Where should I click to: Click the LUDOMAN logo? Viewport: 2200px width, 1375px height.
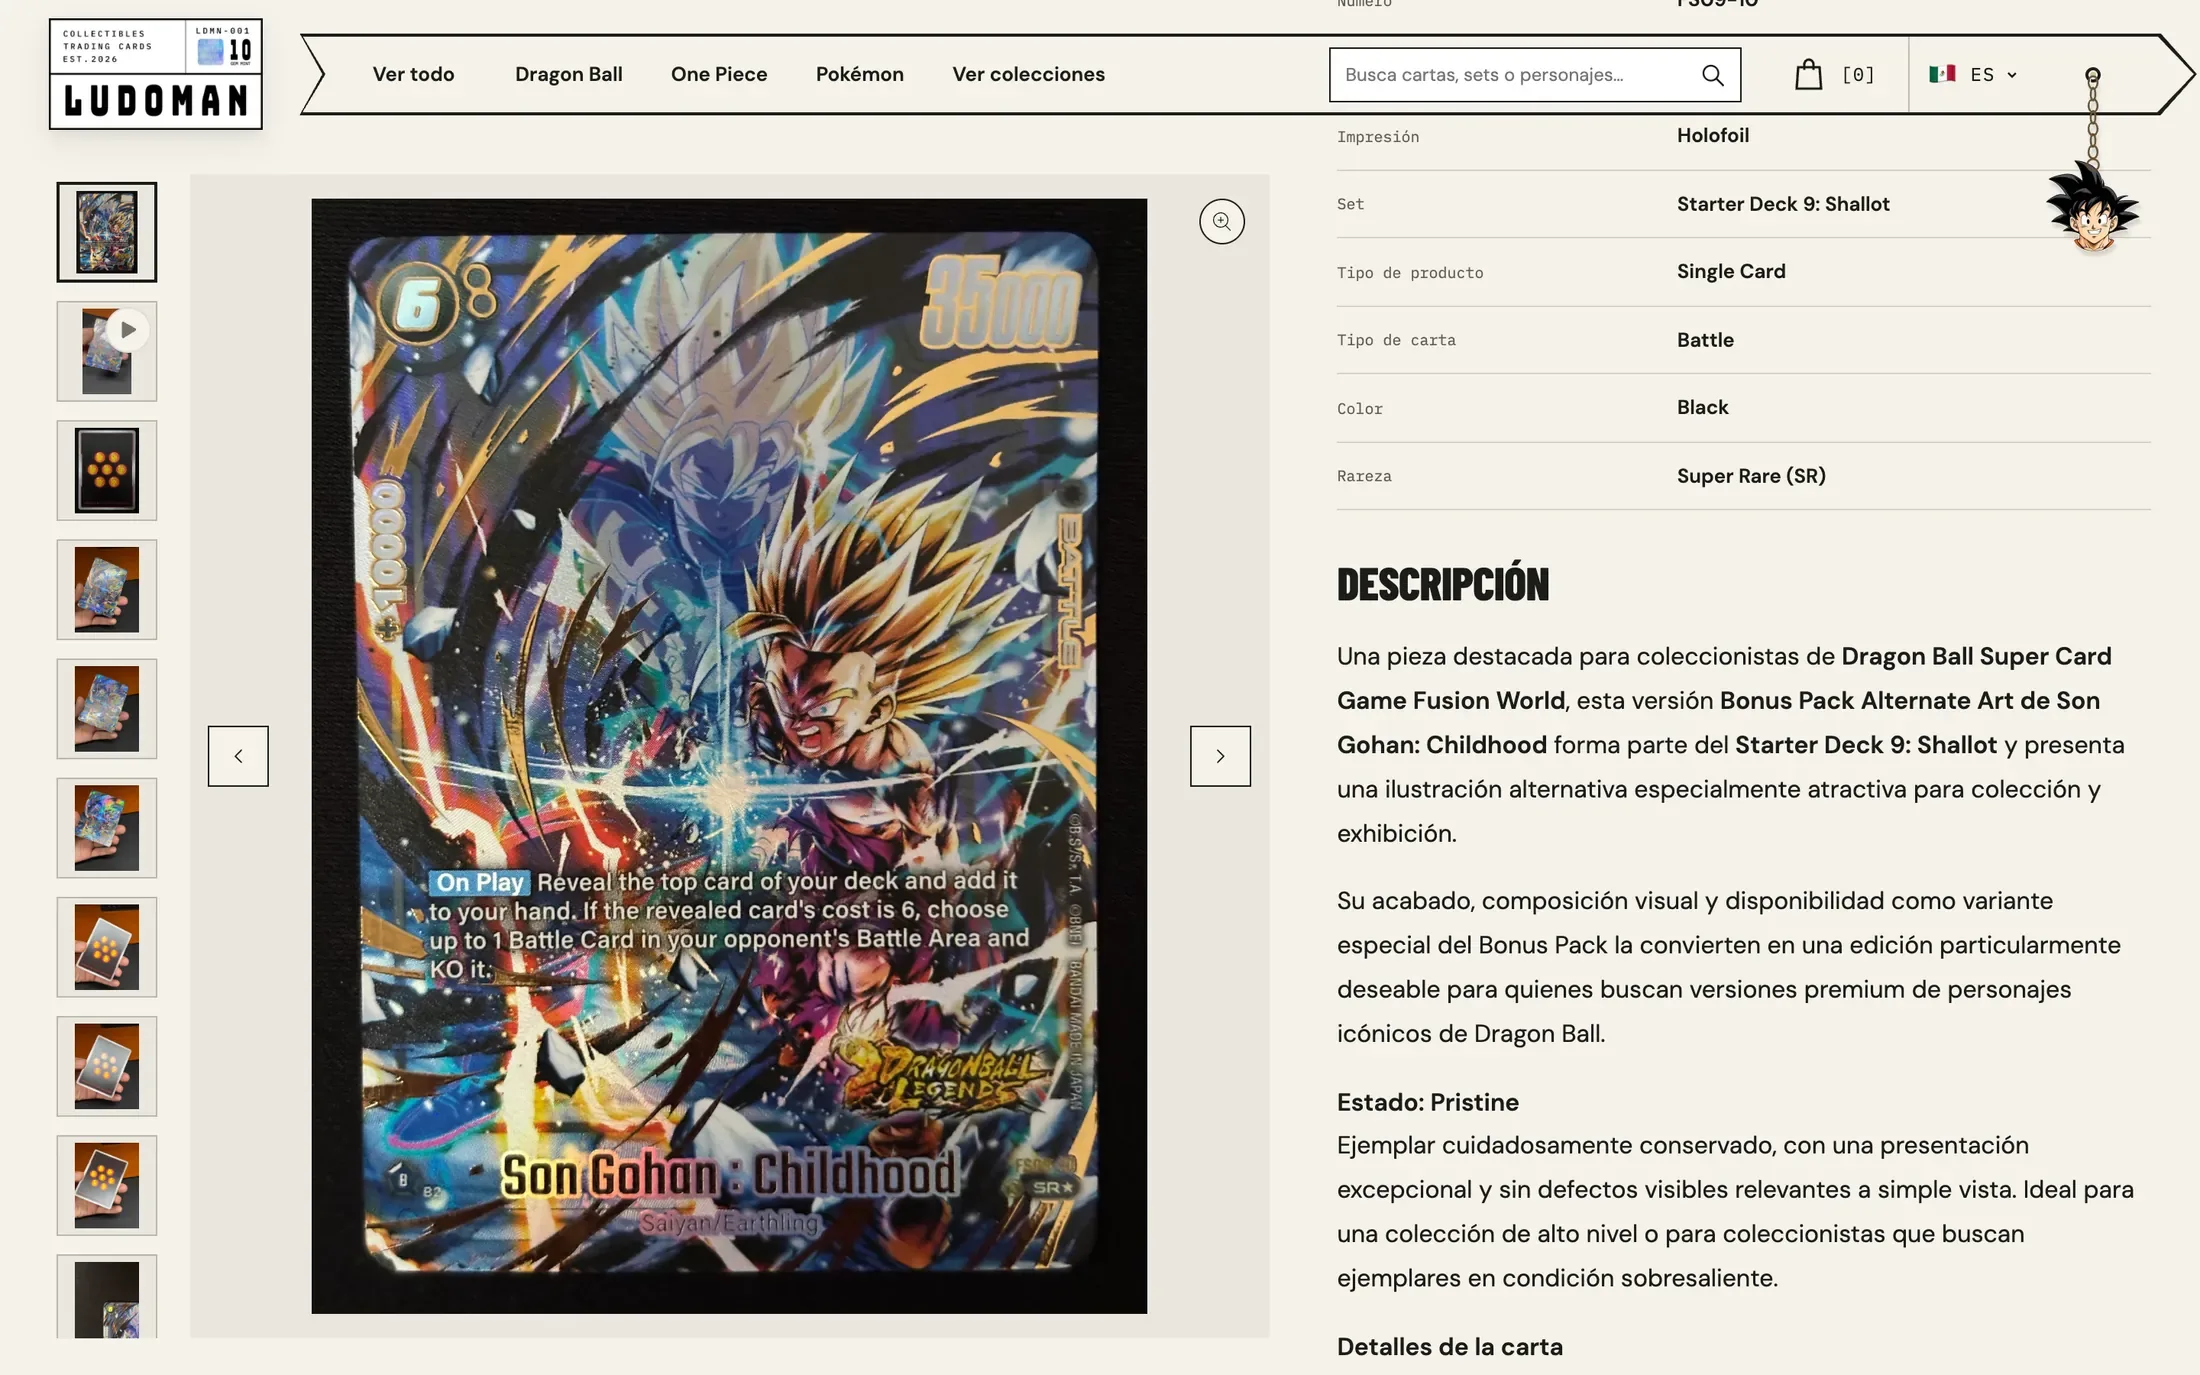(x=156, y=74)
